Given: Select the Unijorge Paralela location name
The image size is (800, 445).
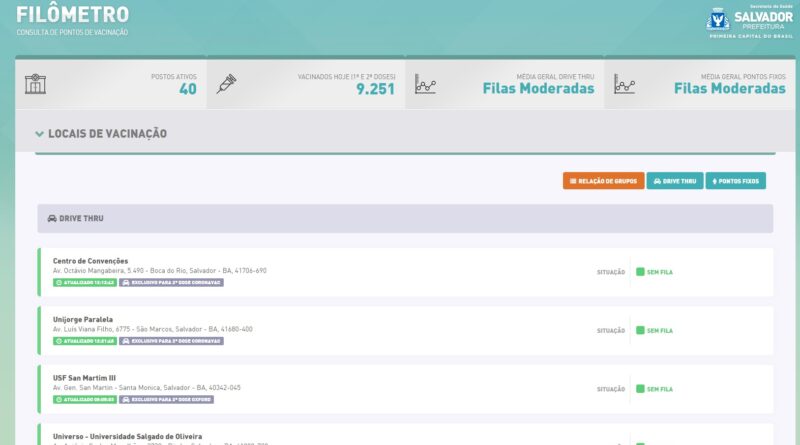Looking at the screenshot, I should 83,319.
